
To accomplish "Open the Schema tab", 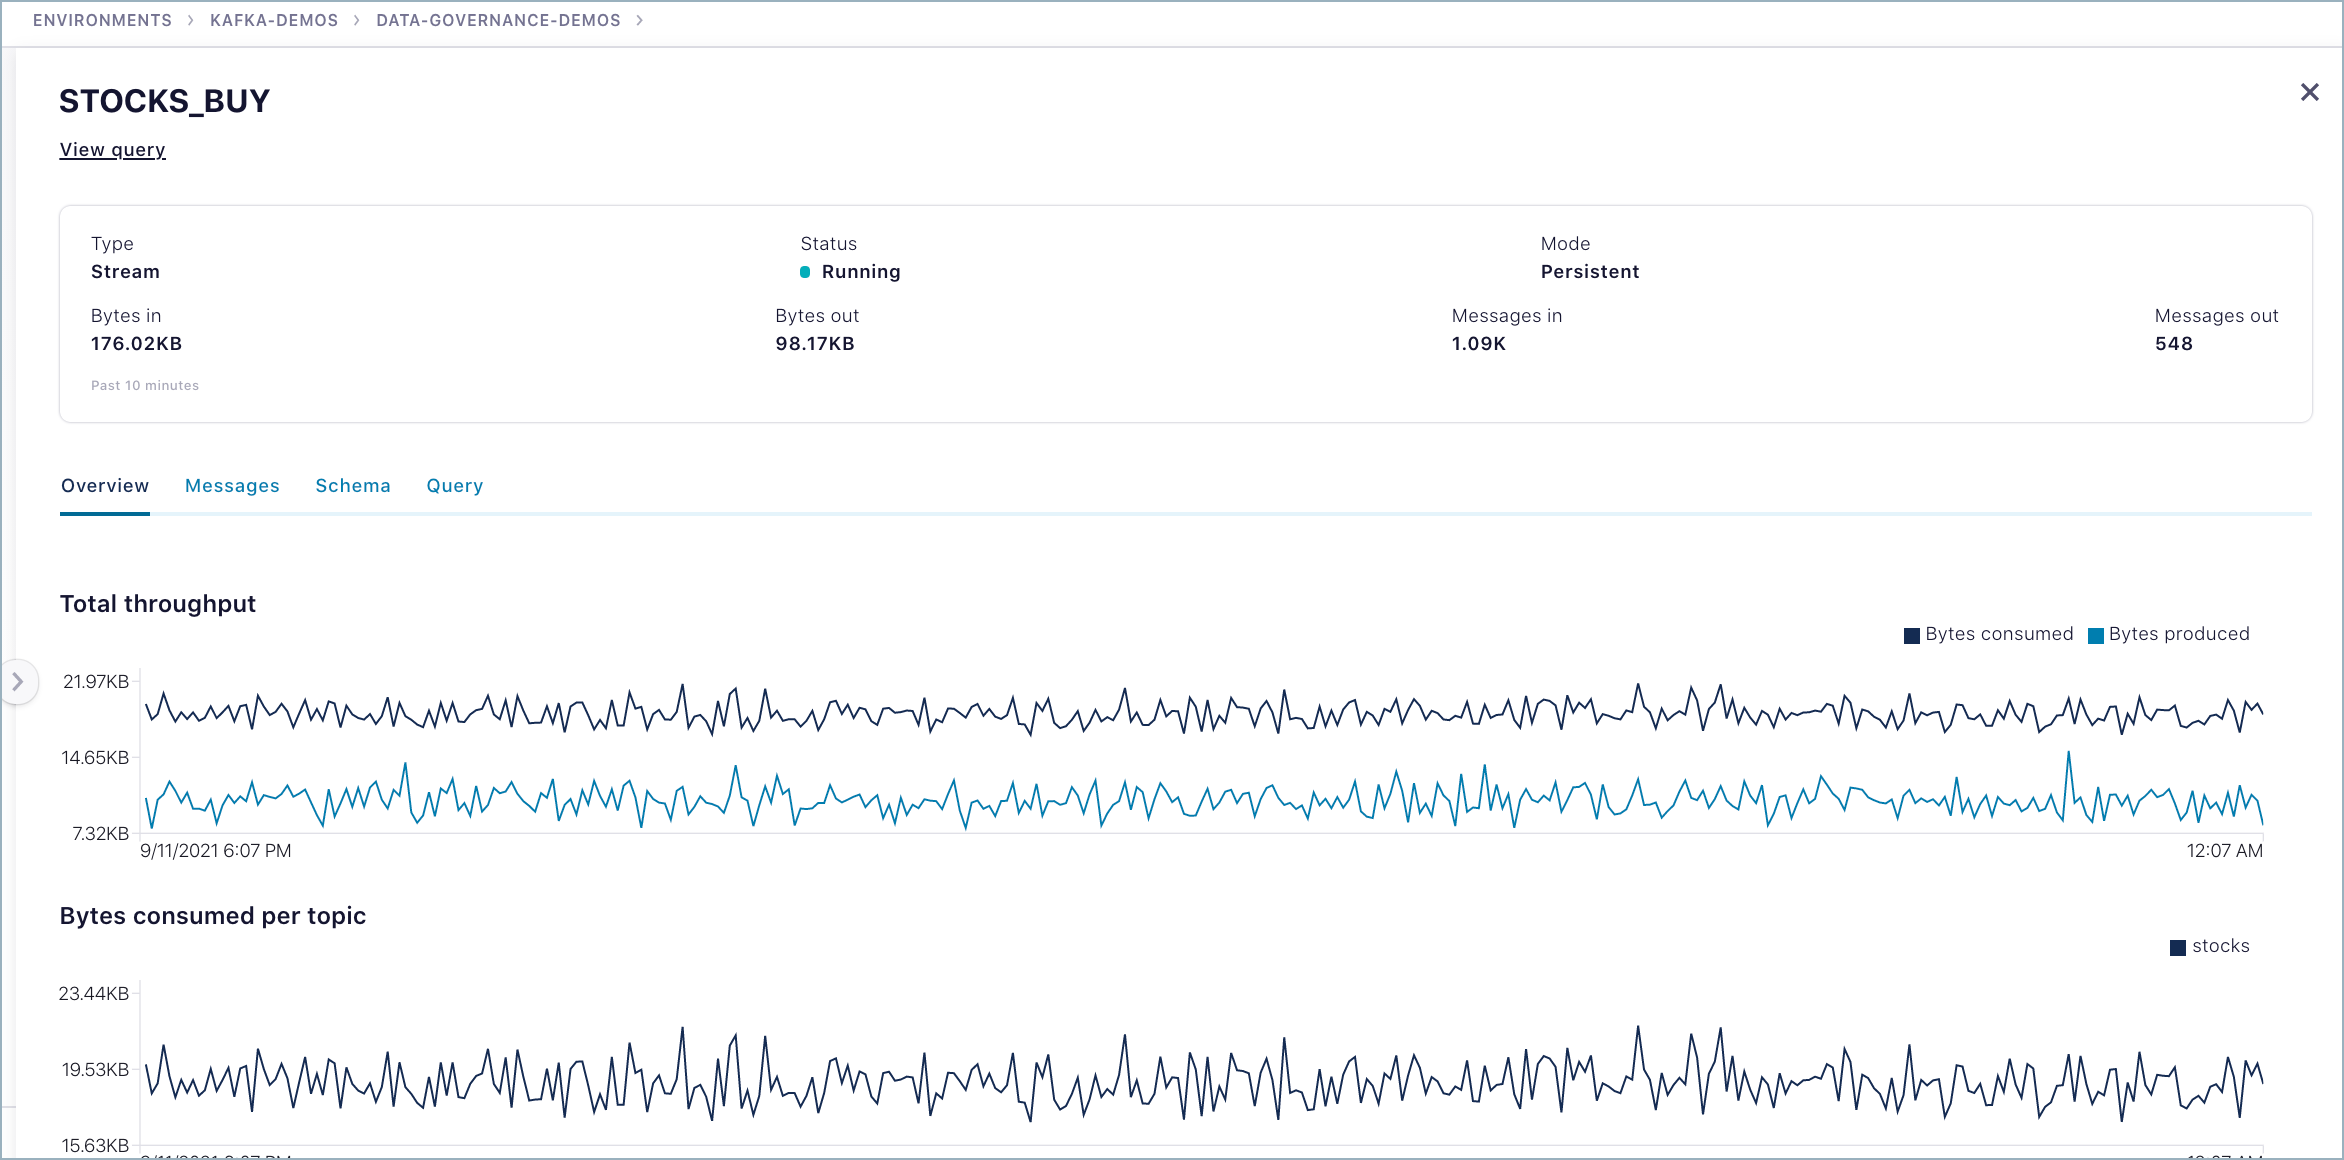I will point(353,486).
